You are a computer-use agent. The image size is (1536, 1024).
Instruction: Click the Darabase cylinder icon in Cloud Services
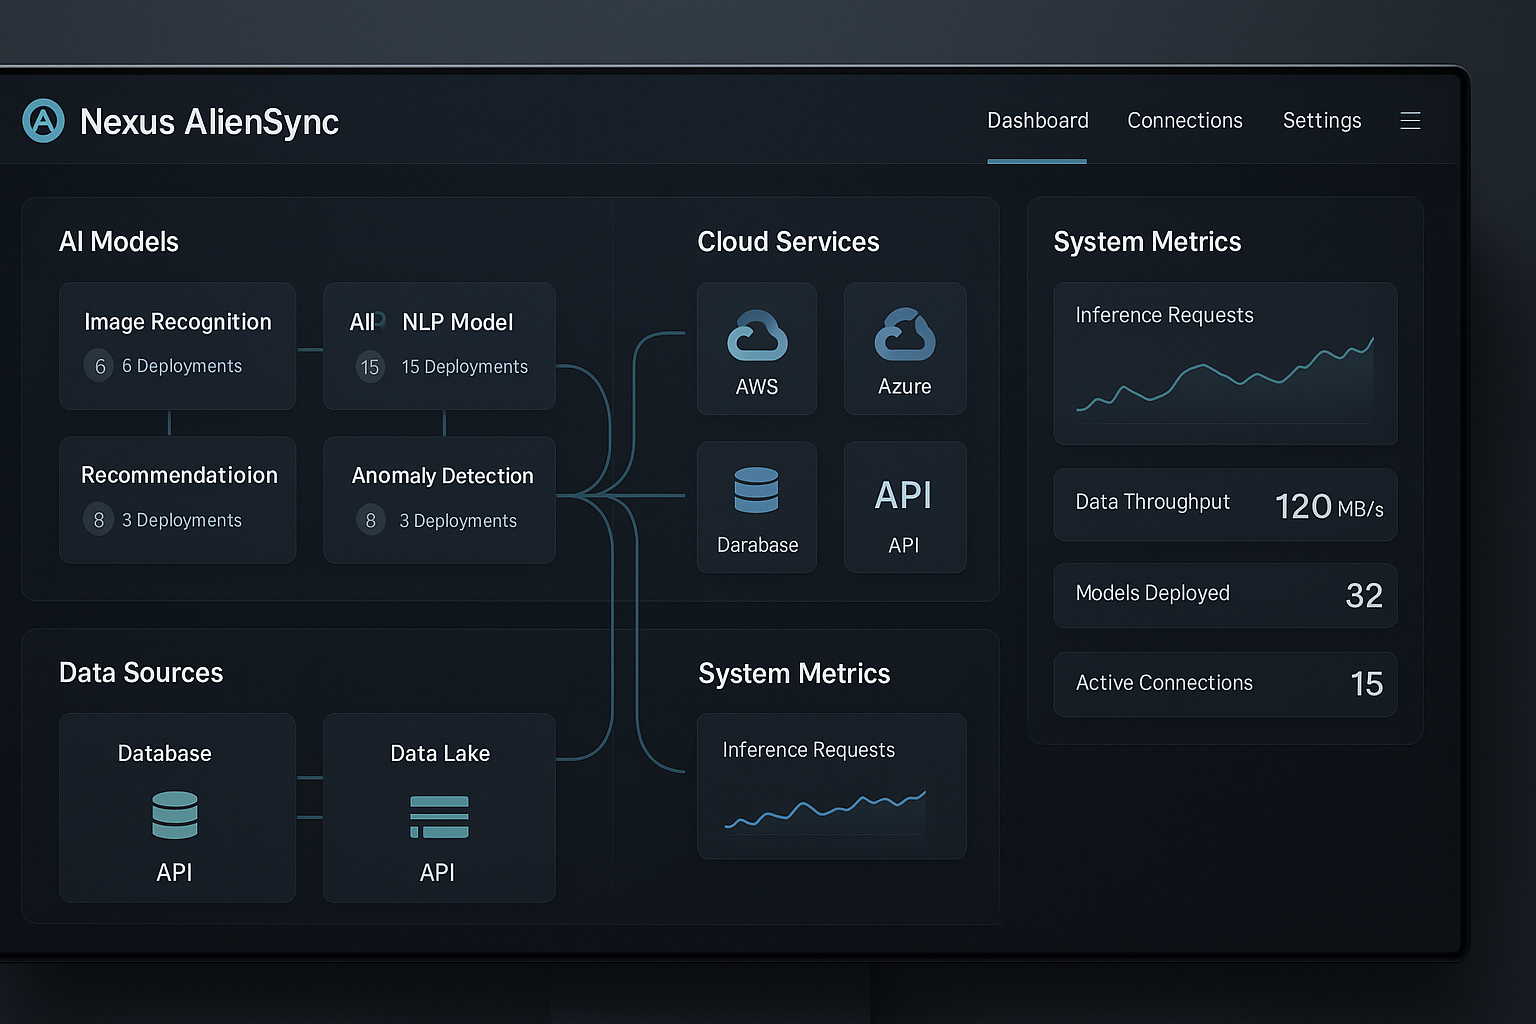tap(757, 489)
